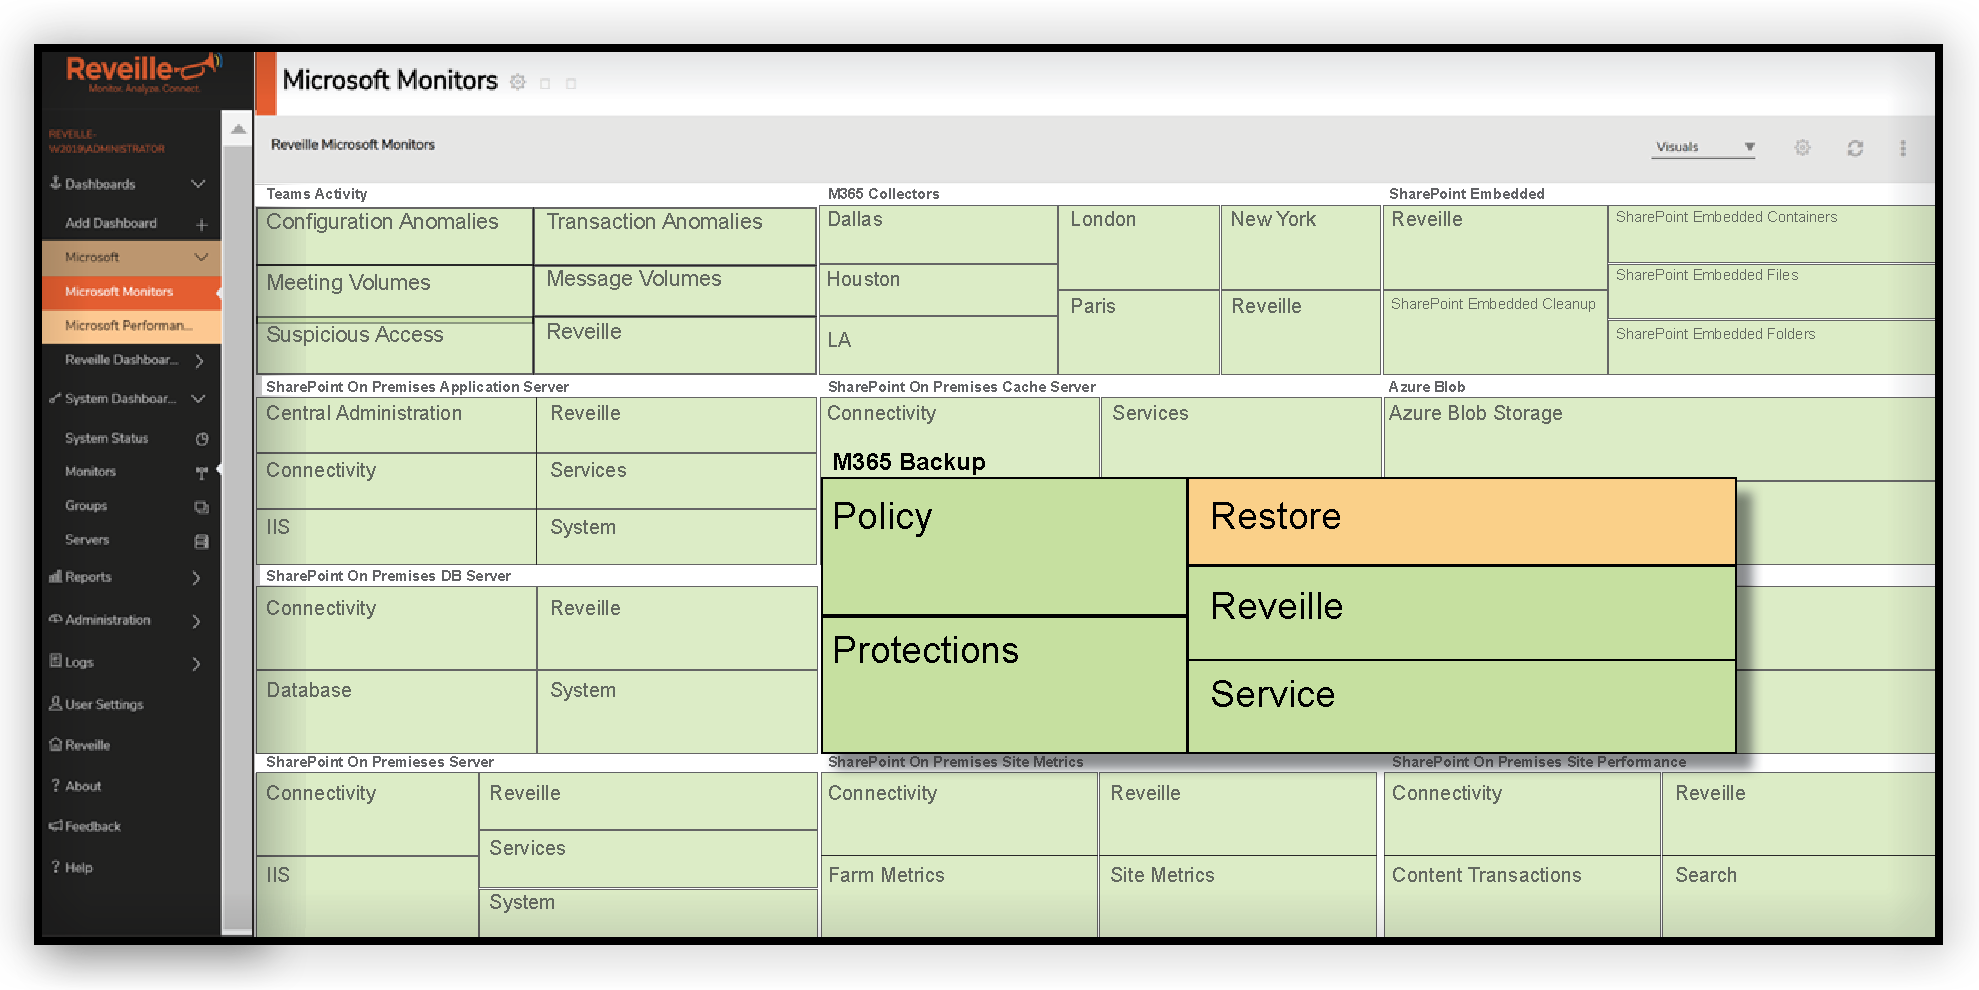Open Configuration Anomalies tile

(395, 236)
